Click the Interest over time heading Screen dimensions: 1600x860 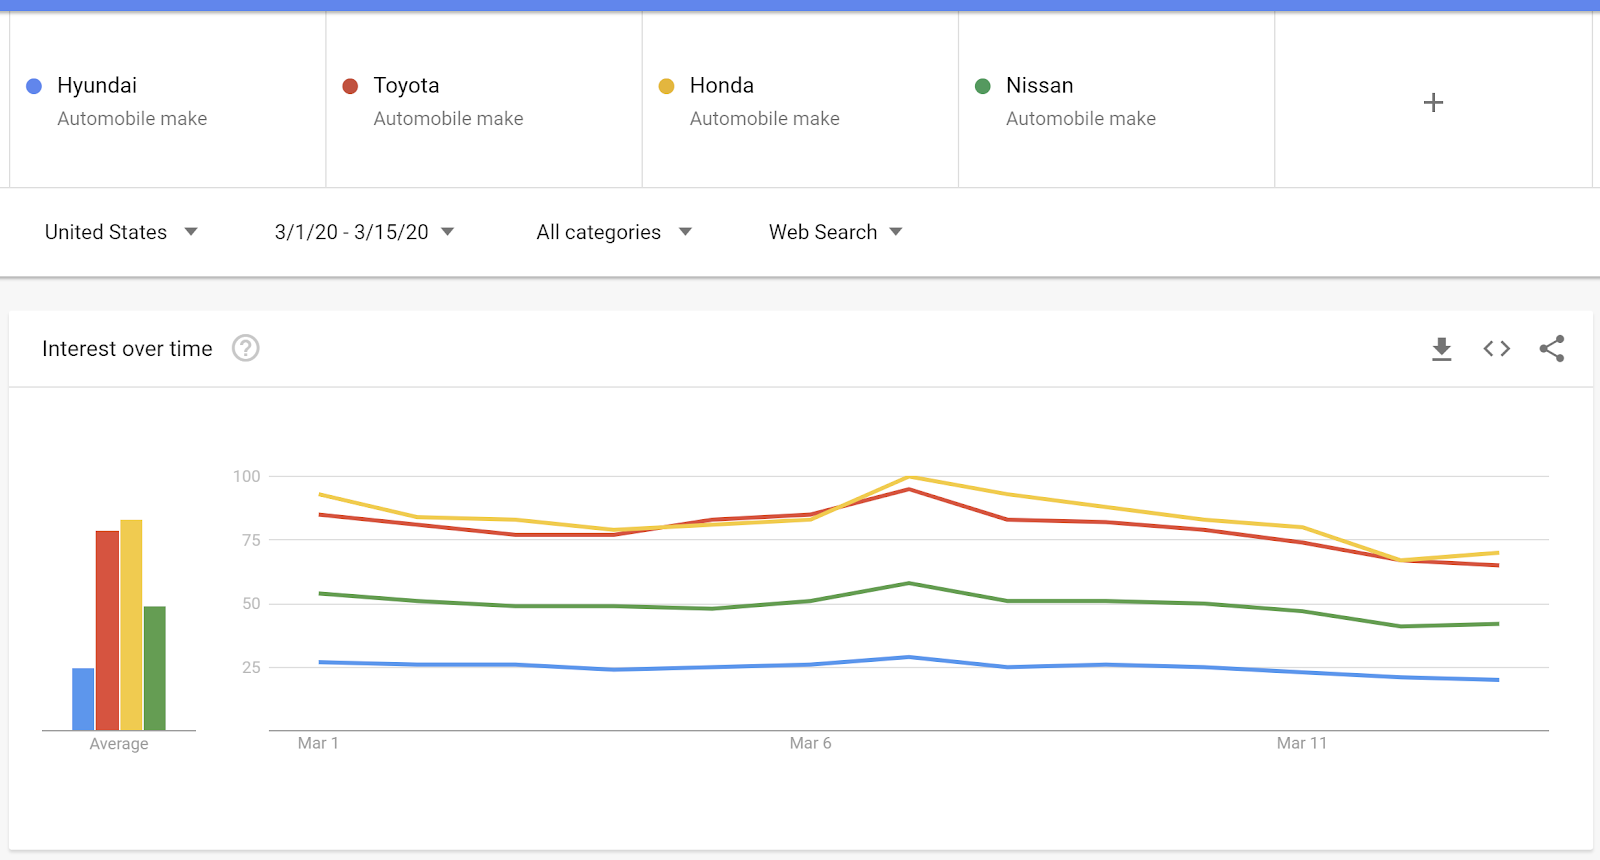pyautogui.click(x=127, y=349)
